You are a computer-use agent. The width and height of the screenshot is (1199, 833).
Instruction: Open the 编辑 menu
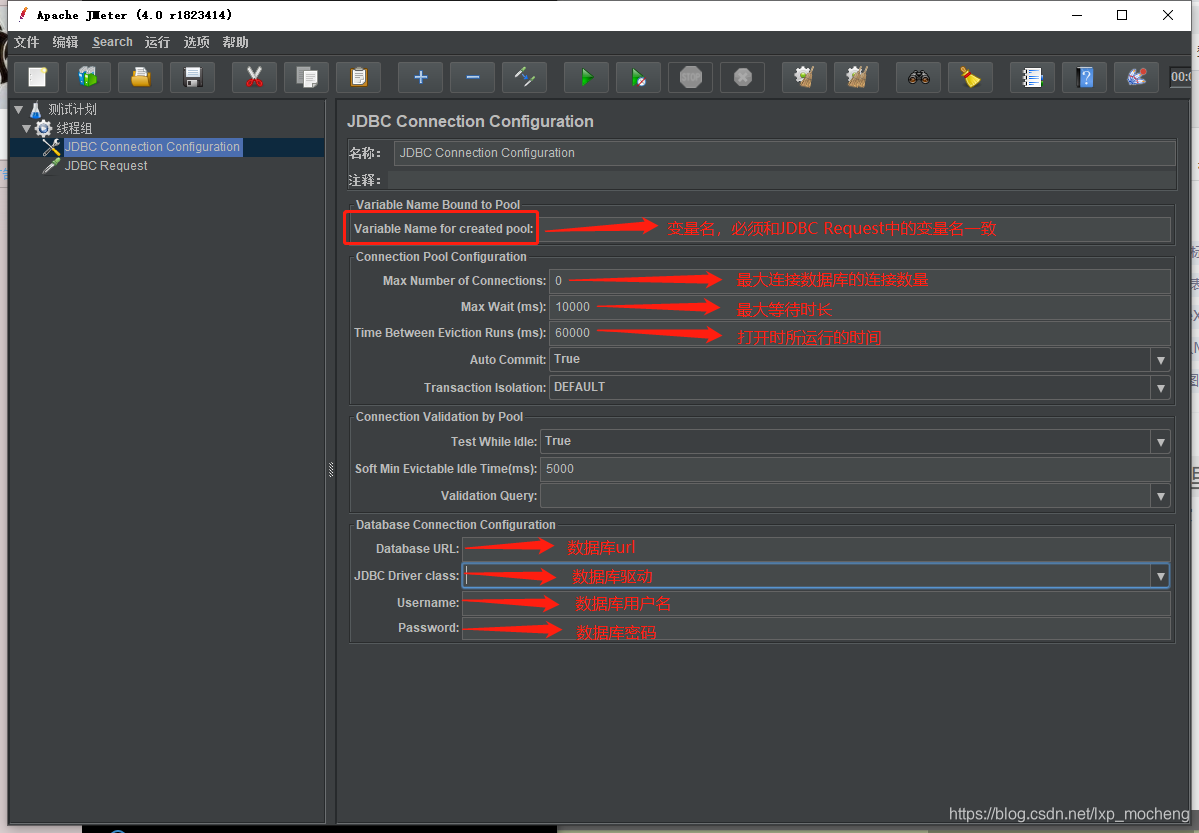tap(65, 42)
